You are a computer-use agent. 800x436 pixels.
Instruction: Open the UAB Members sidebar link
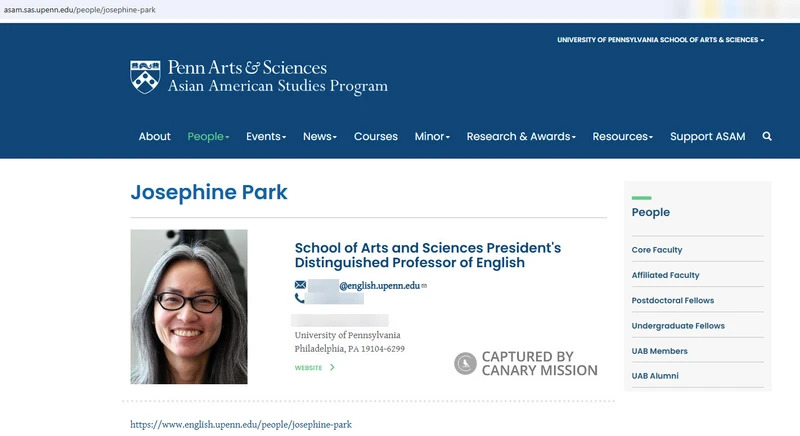click(x=659, y=351)
